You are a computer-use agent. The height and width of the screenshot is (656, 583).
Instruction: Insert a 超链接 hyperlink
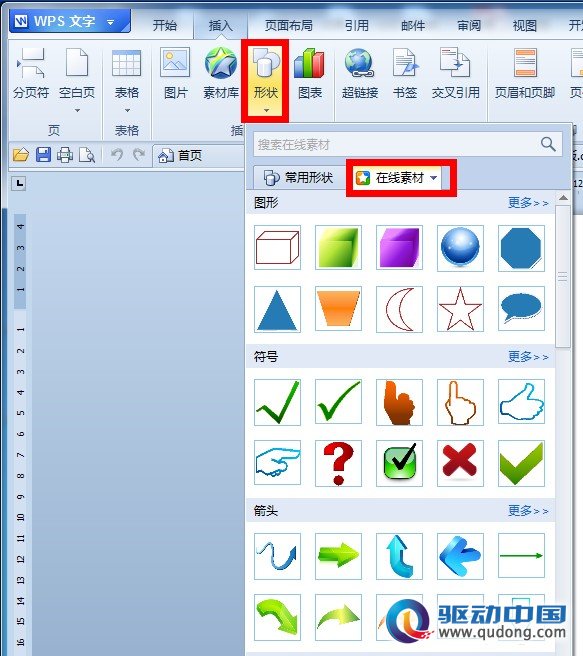click(x=360, y=73)
